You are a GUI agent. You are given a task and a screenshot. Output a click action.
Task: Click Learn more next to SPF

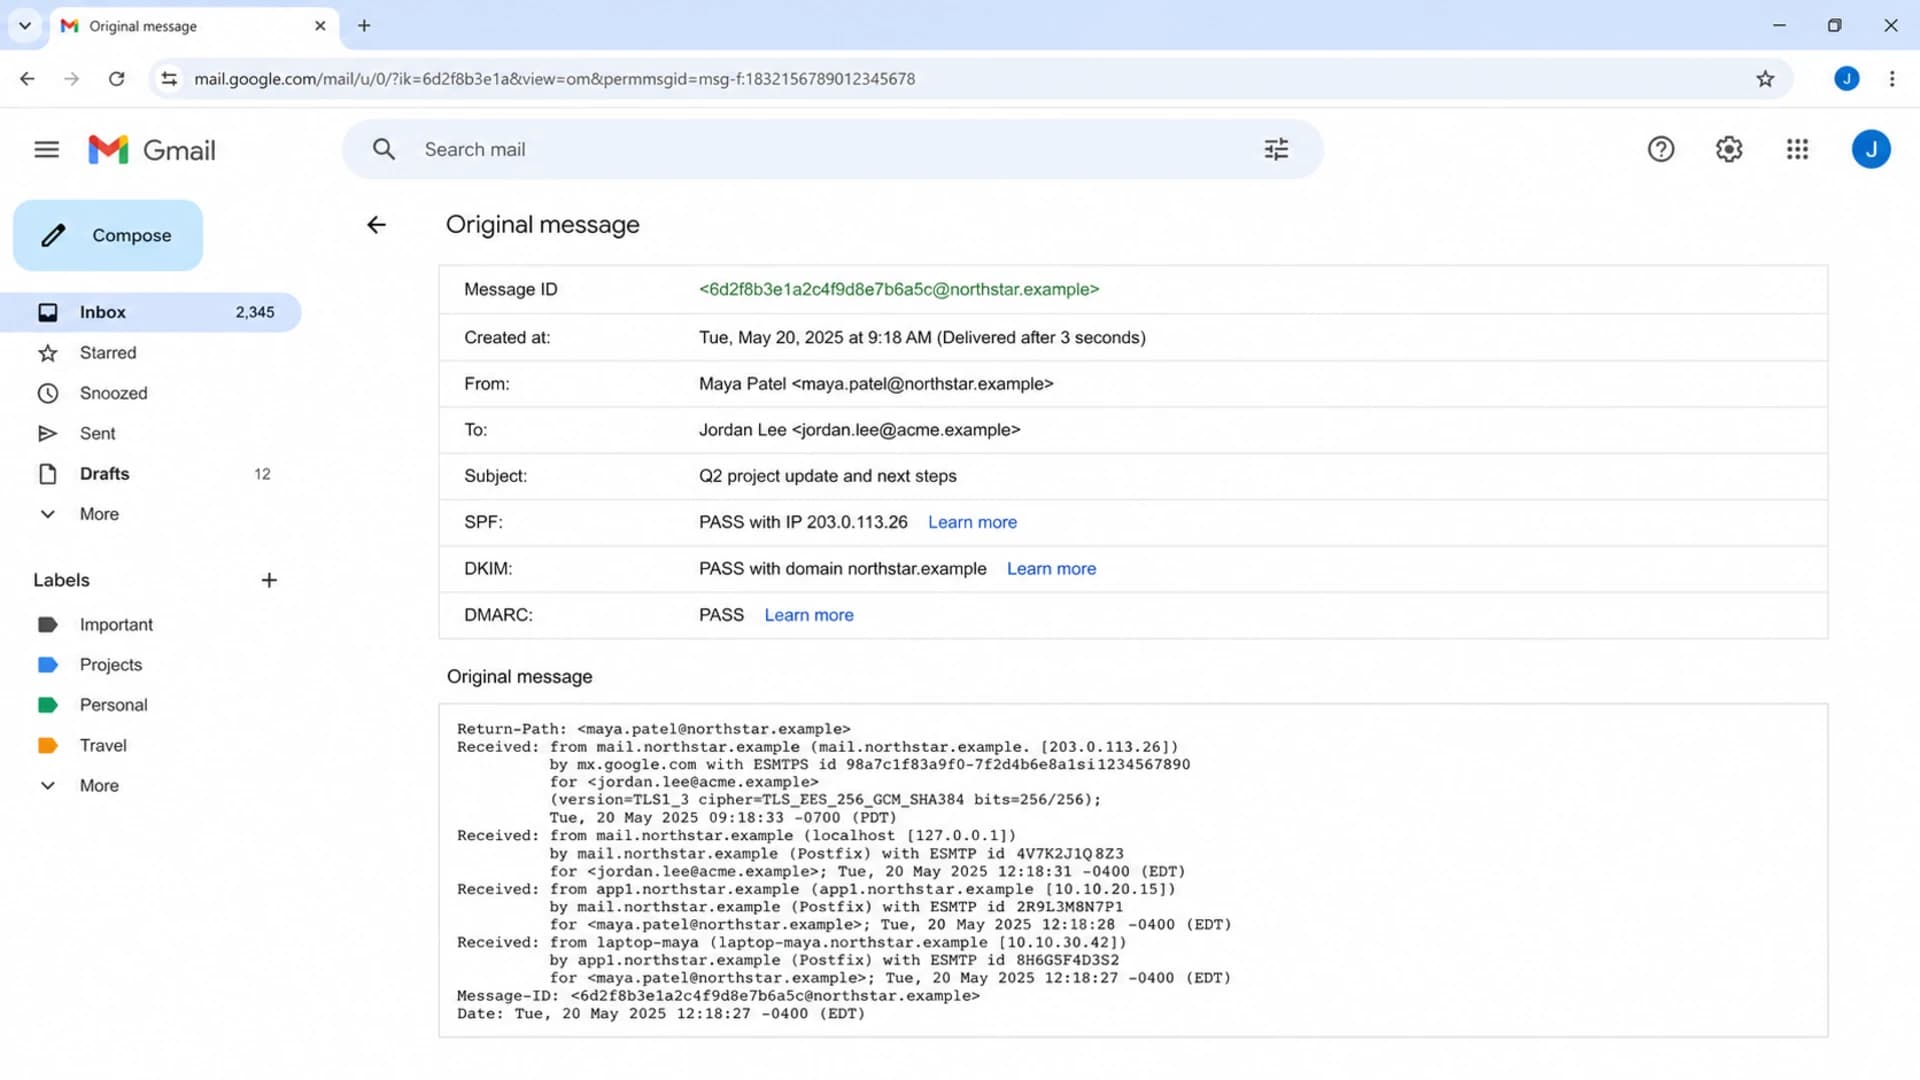point(972,522)
